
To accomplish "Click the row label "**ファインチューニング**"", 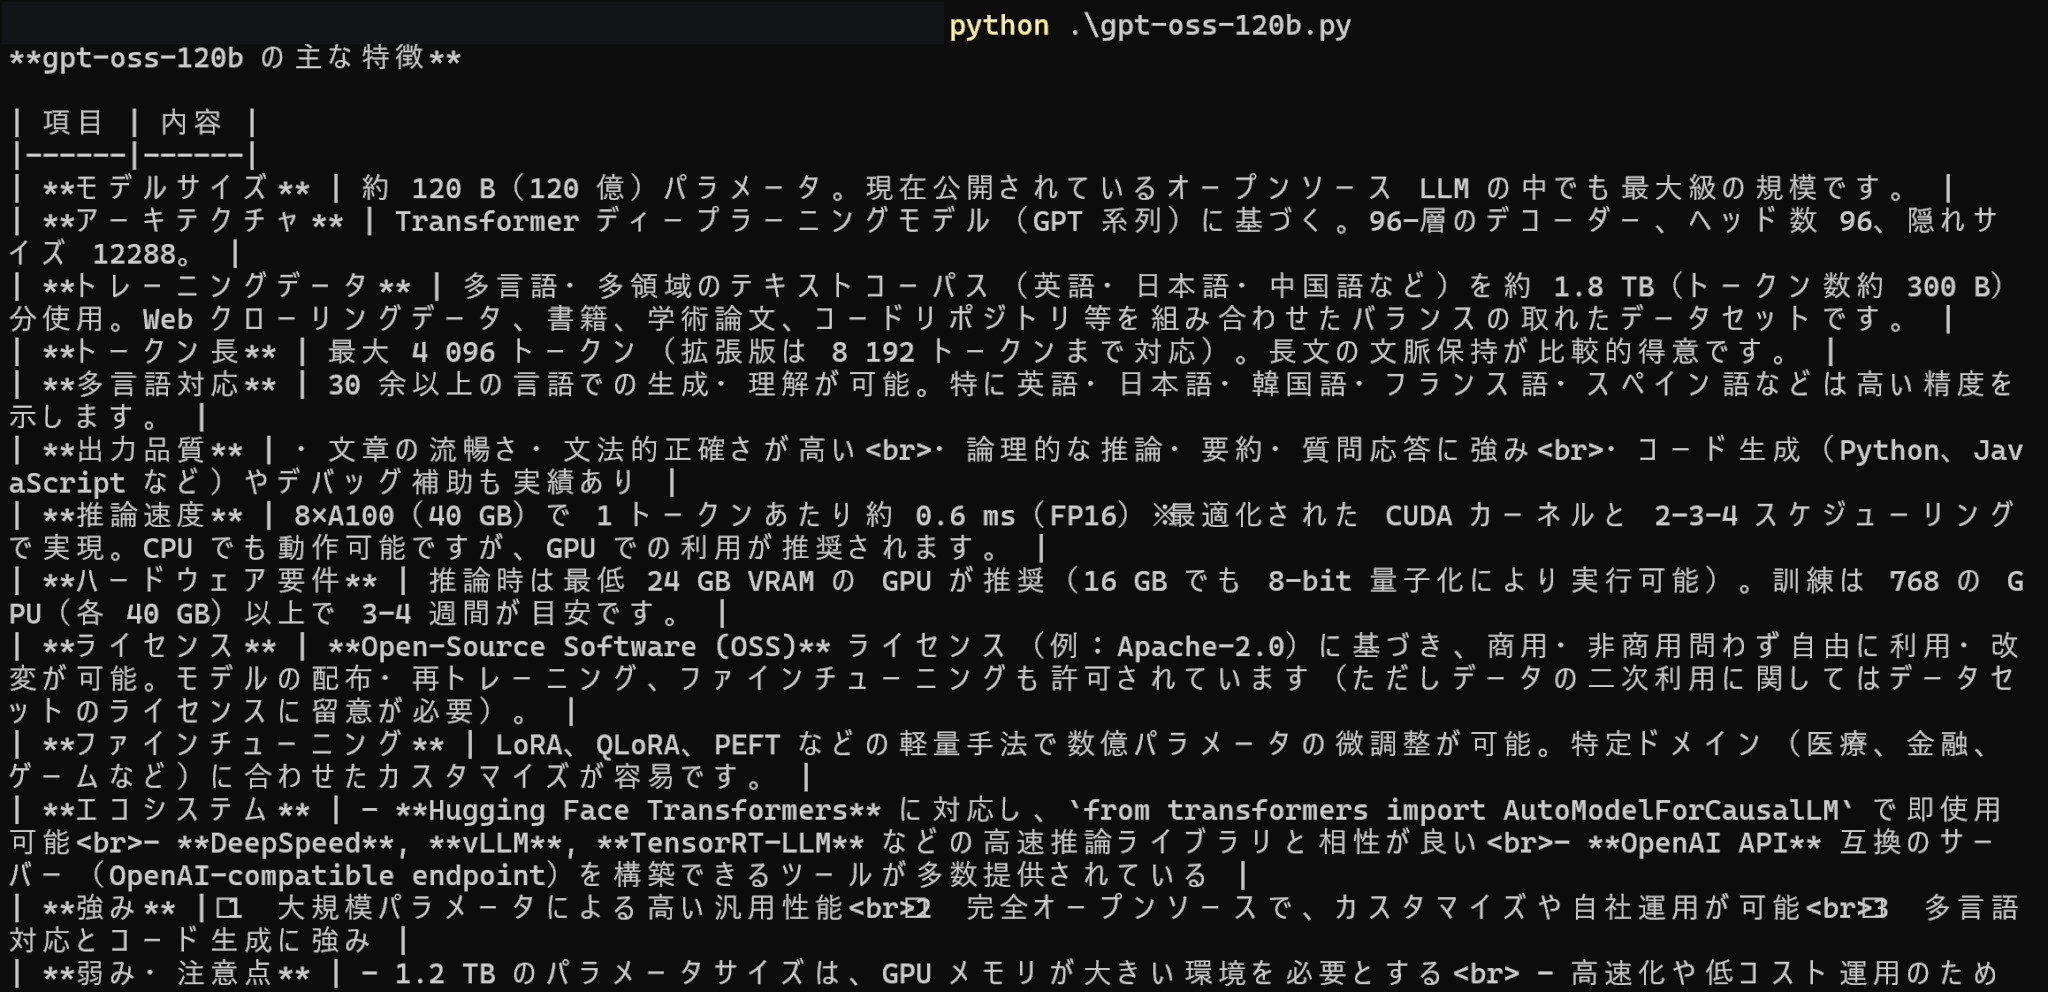I will [x=243, y=745].
